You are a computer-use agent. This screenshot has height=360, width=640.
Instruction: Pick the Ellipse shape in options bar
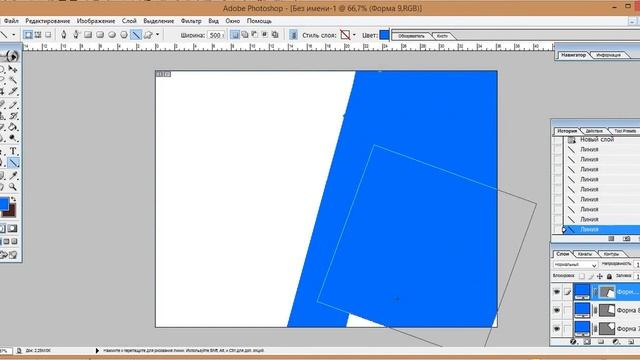click(x=112, y=35)
